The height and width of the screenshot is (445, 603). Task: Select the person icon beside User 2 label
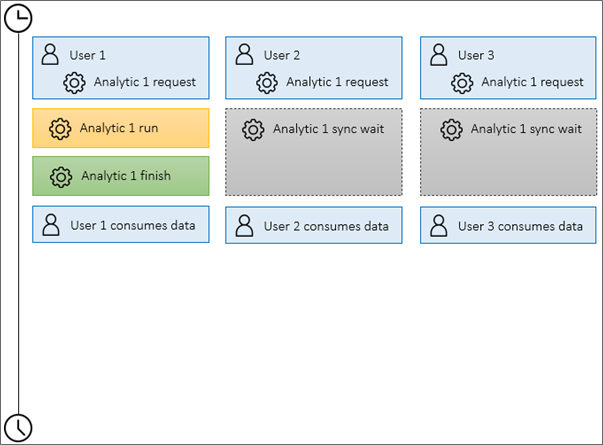[244, 55]
